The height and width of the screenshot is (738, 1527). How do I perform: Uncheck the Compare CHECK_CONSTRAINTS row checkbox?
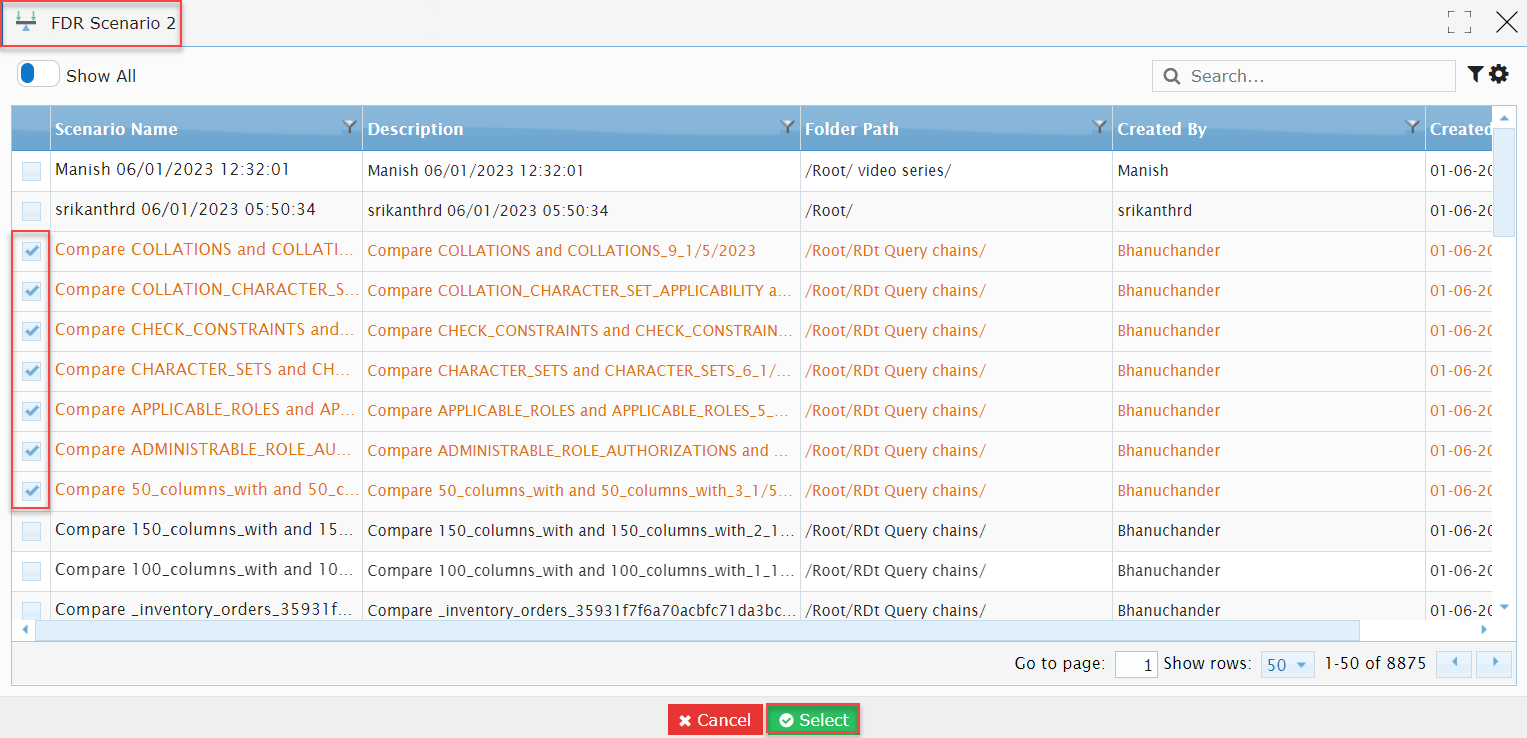[32, 331]
